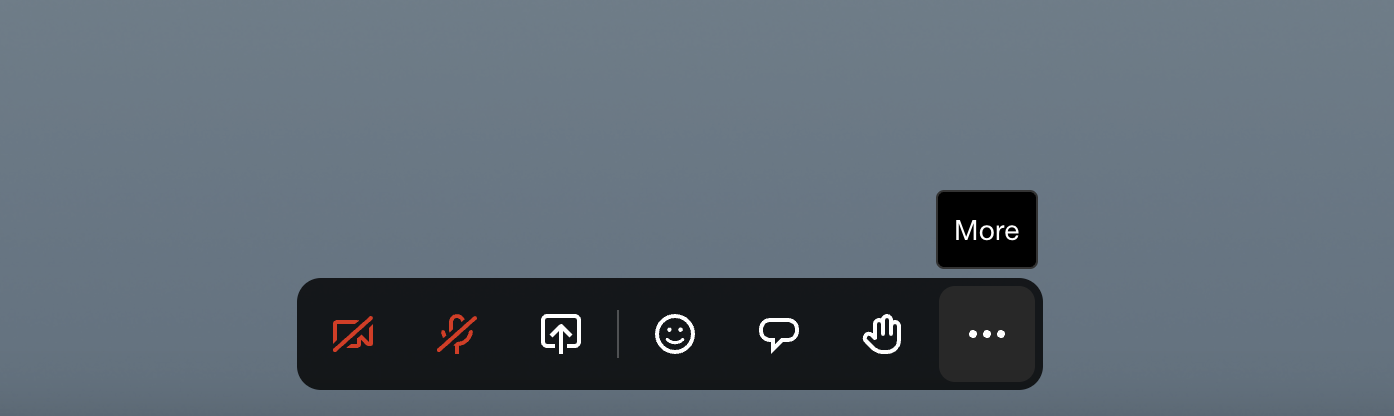Click the smiley face icon
This screenshot has width=1394, height=416.
pyautogui.click(x=675, y=334)
